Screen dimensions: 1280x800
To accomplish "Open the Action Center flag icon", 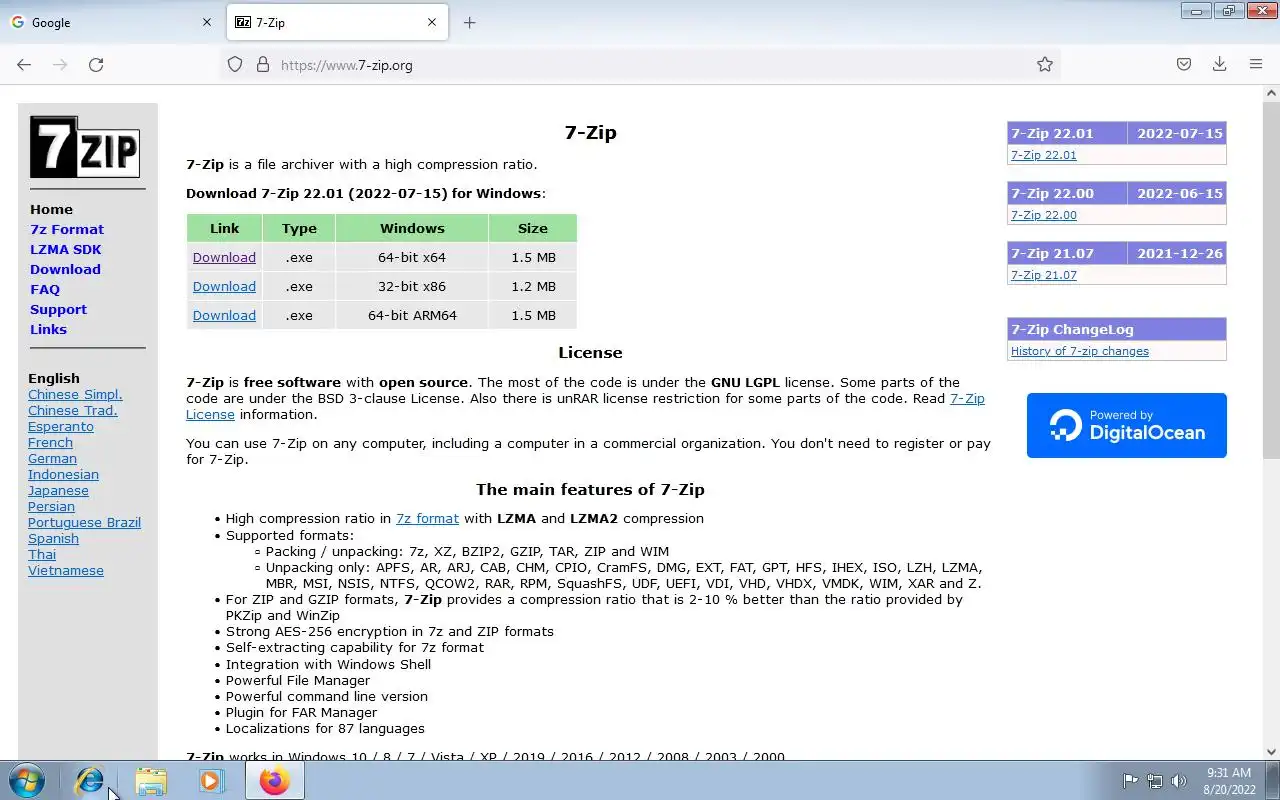I will 1130,781.
